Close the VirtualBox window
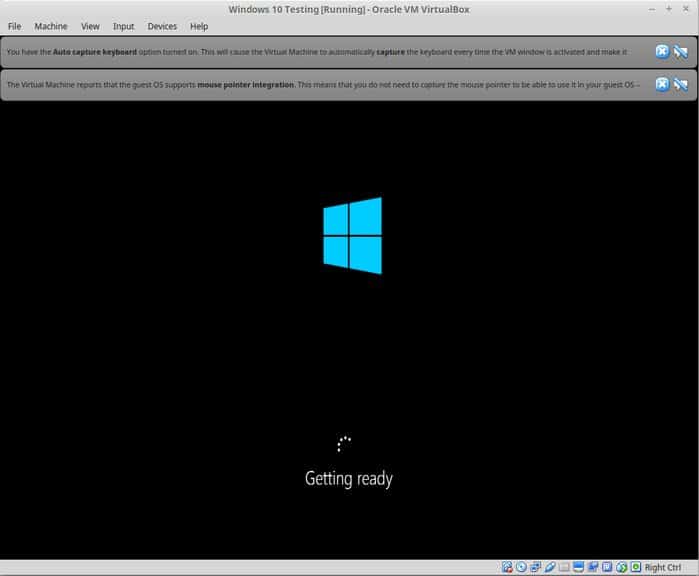 686,9
